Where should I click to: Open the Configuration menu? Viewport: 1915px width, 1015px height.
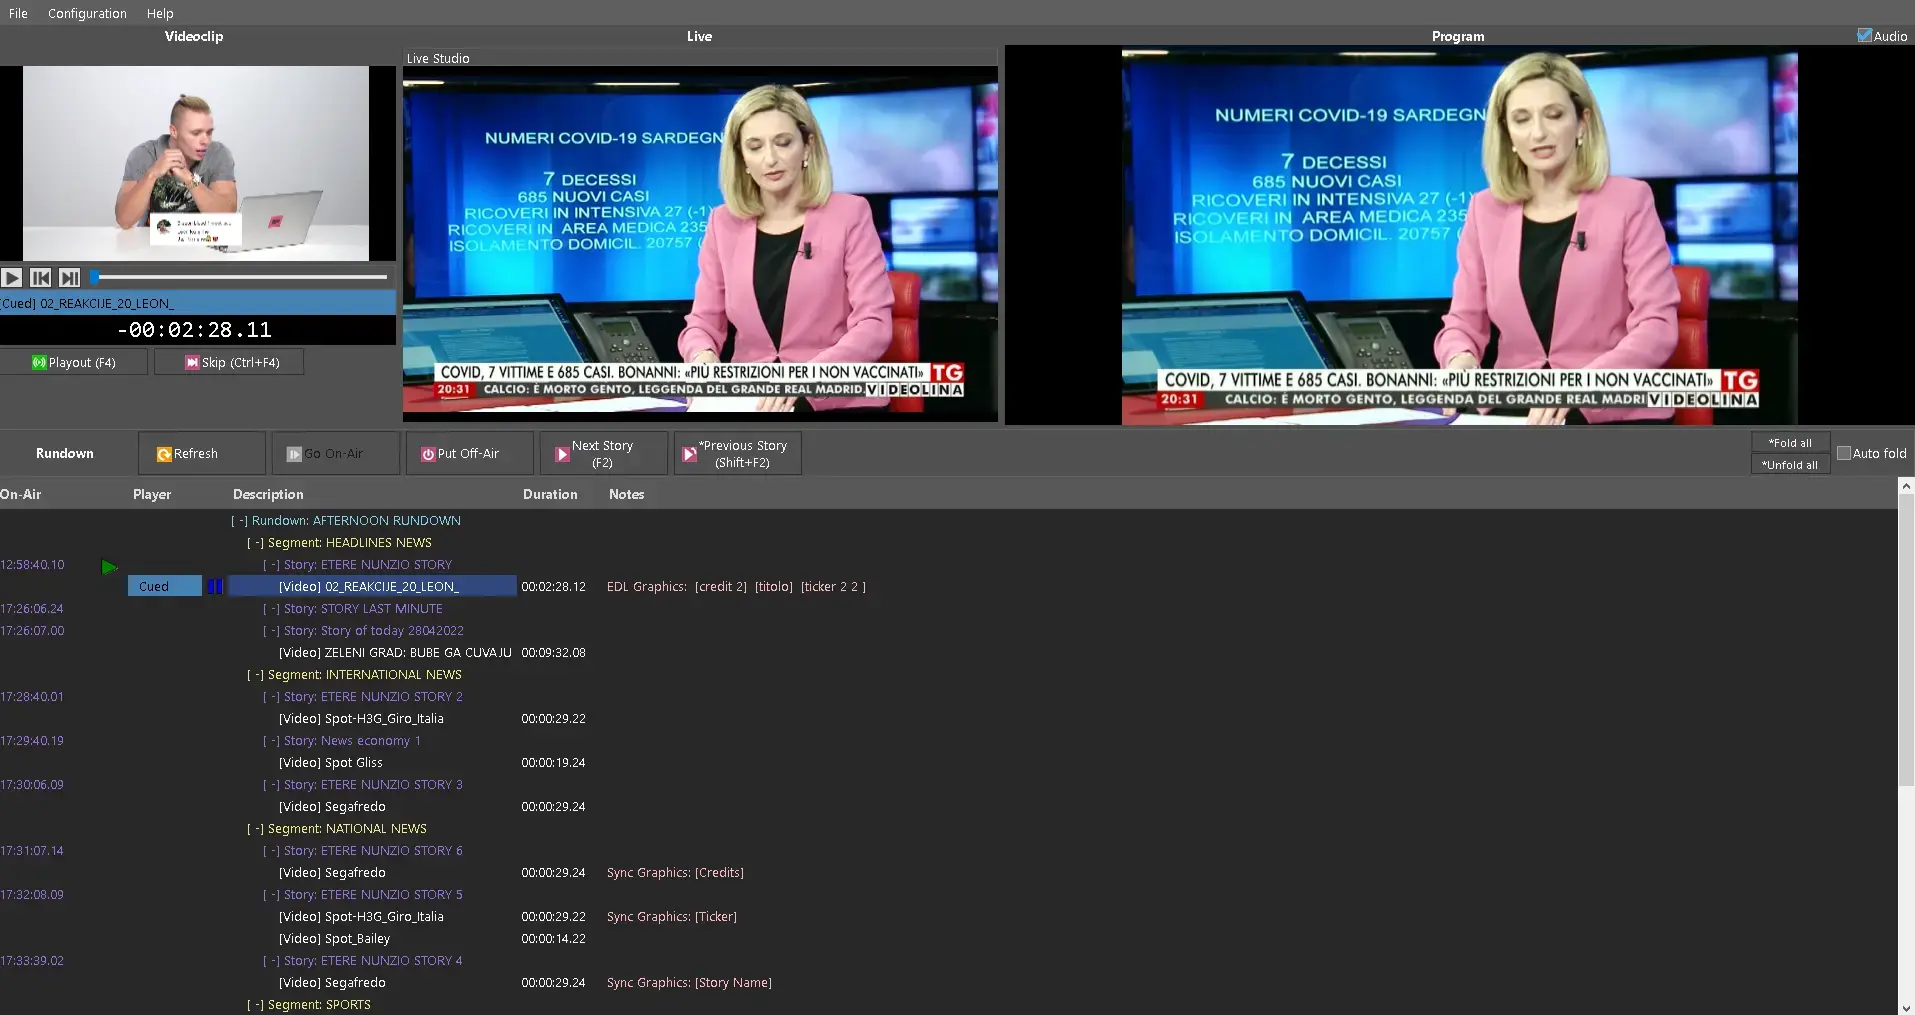click(87, 13)
